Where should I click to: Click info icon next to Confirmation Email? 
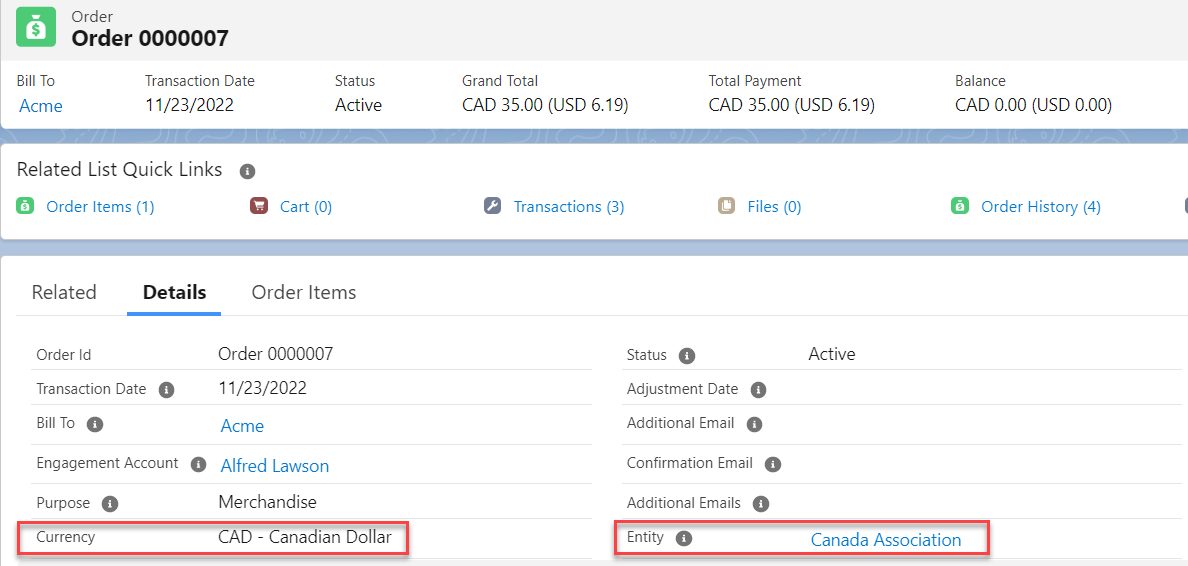point(773,464)
